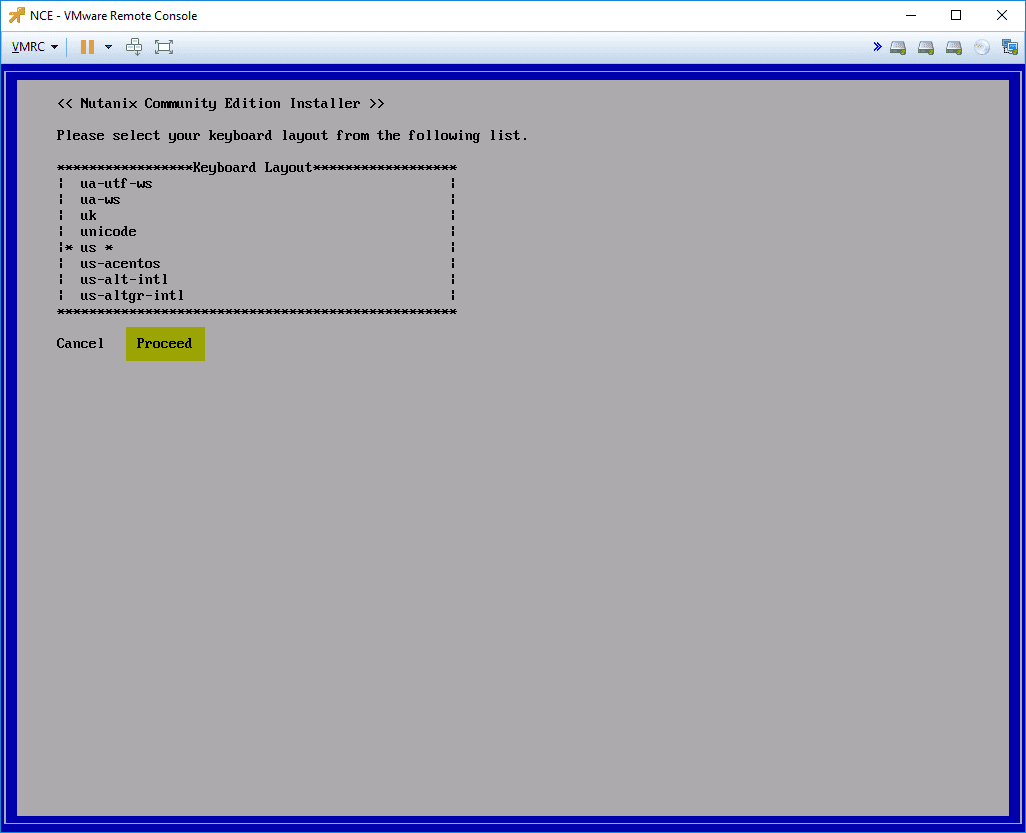Expand the dropdown next to the pause button
This screenshot has width=1026, height=833.
point(109,46)
